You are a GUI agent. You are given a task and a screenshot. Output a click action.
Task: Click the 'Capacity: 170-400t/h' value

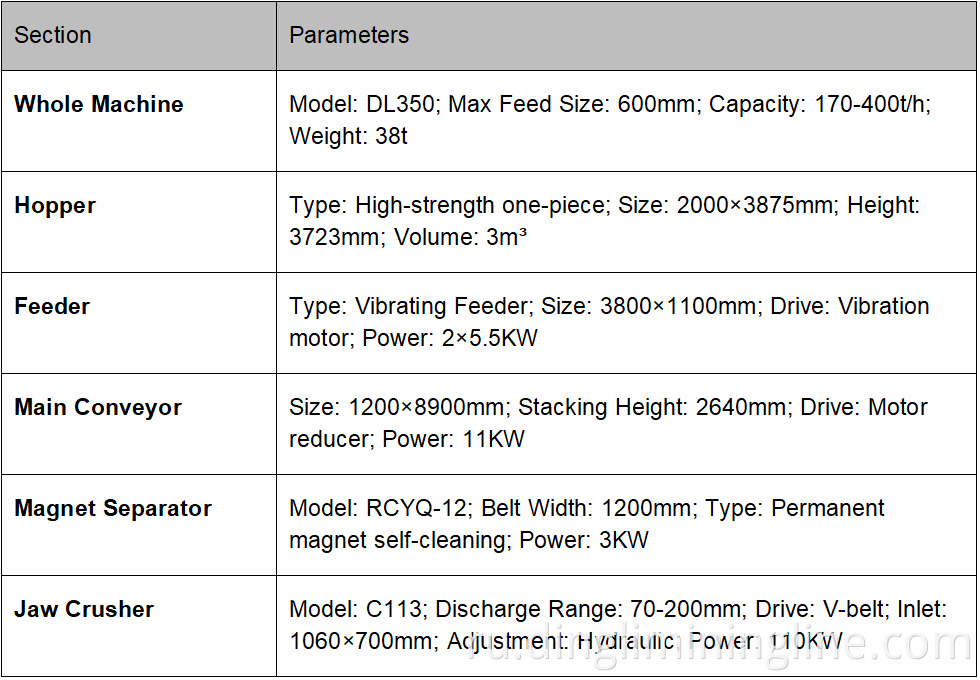(x=819, y=104)
